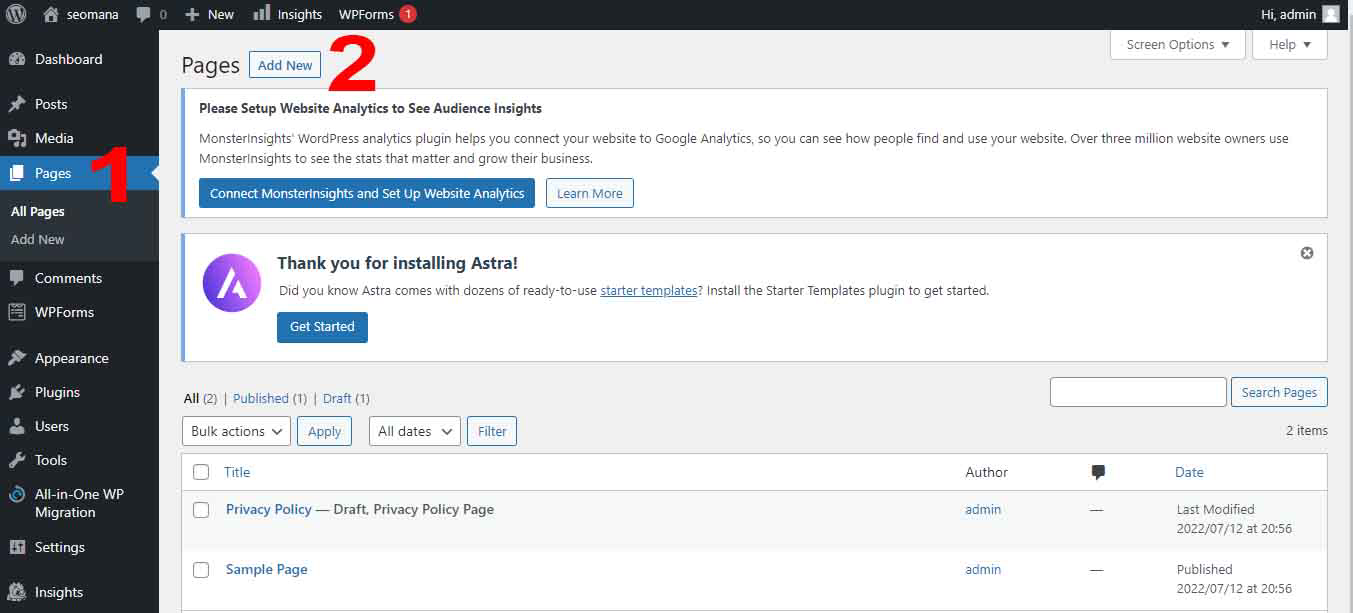Toggle the select-all checkbox in table header
Screen dimensions: 1353x613
201,472
